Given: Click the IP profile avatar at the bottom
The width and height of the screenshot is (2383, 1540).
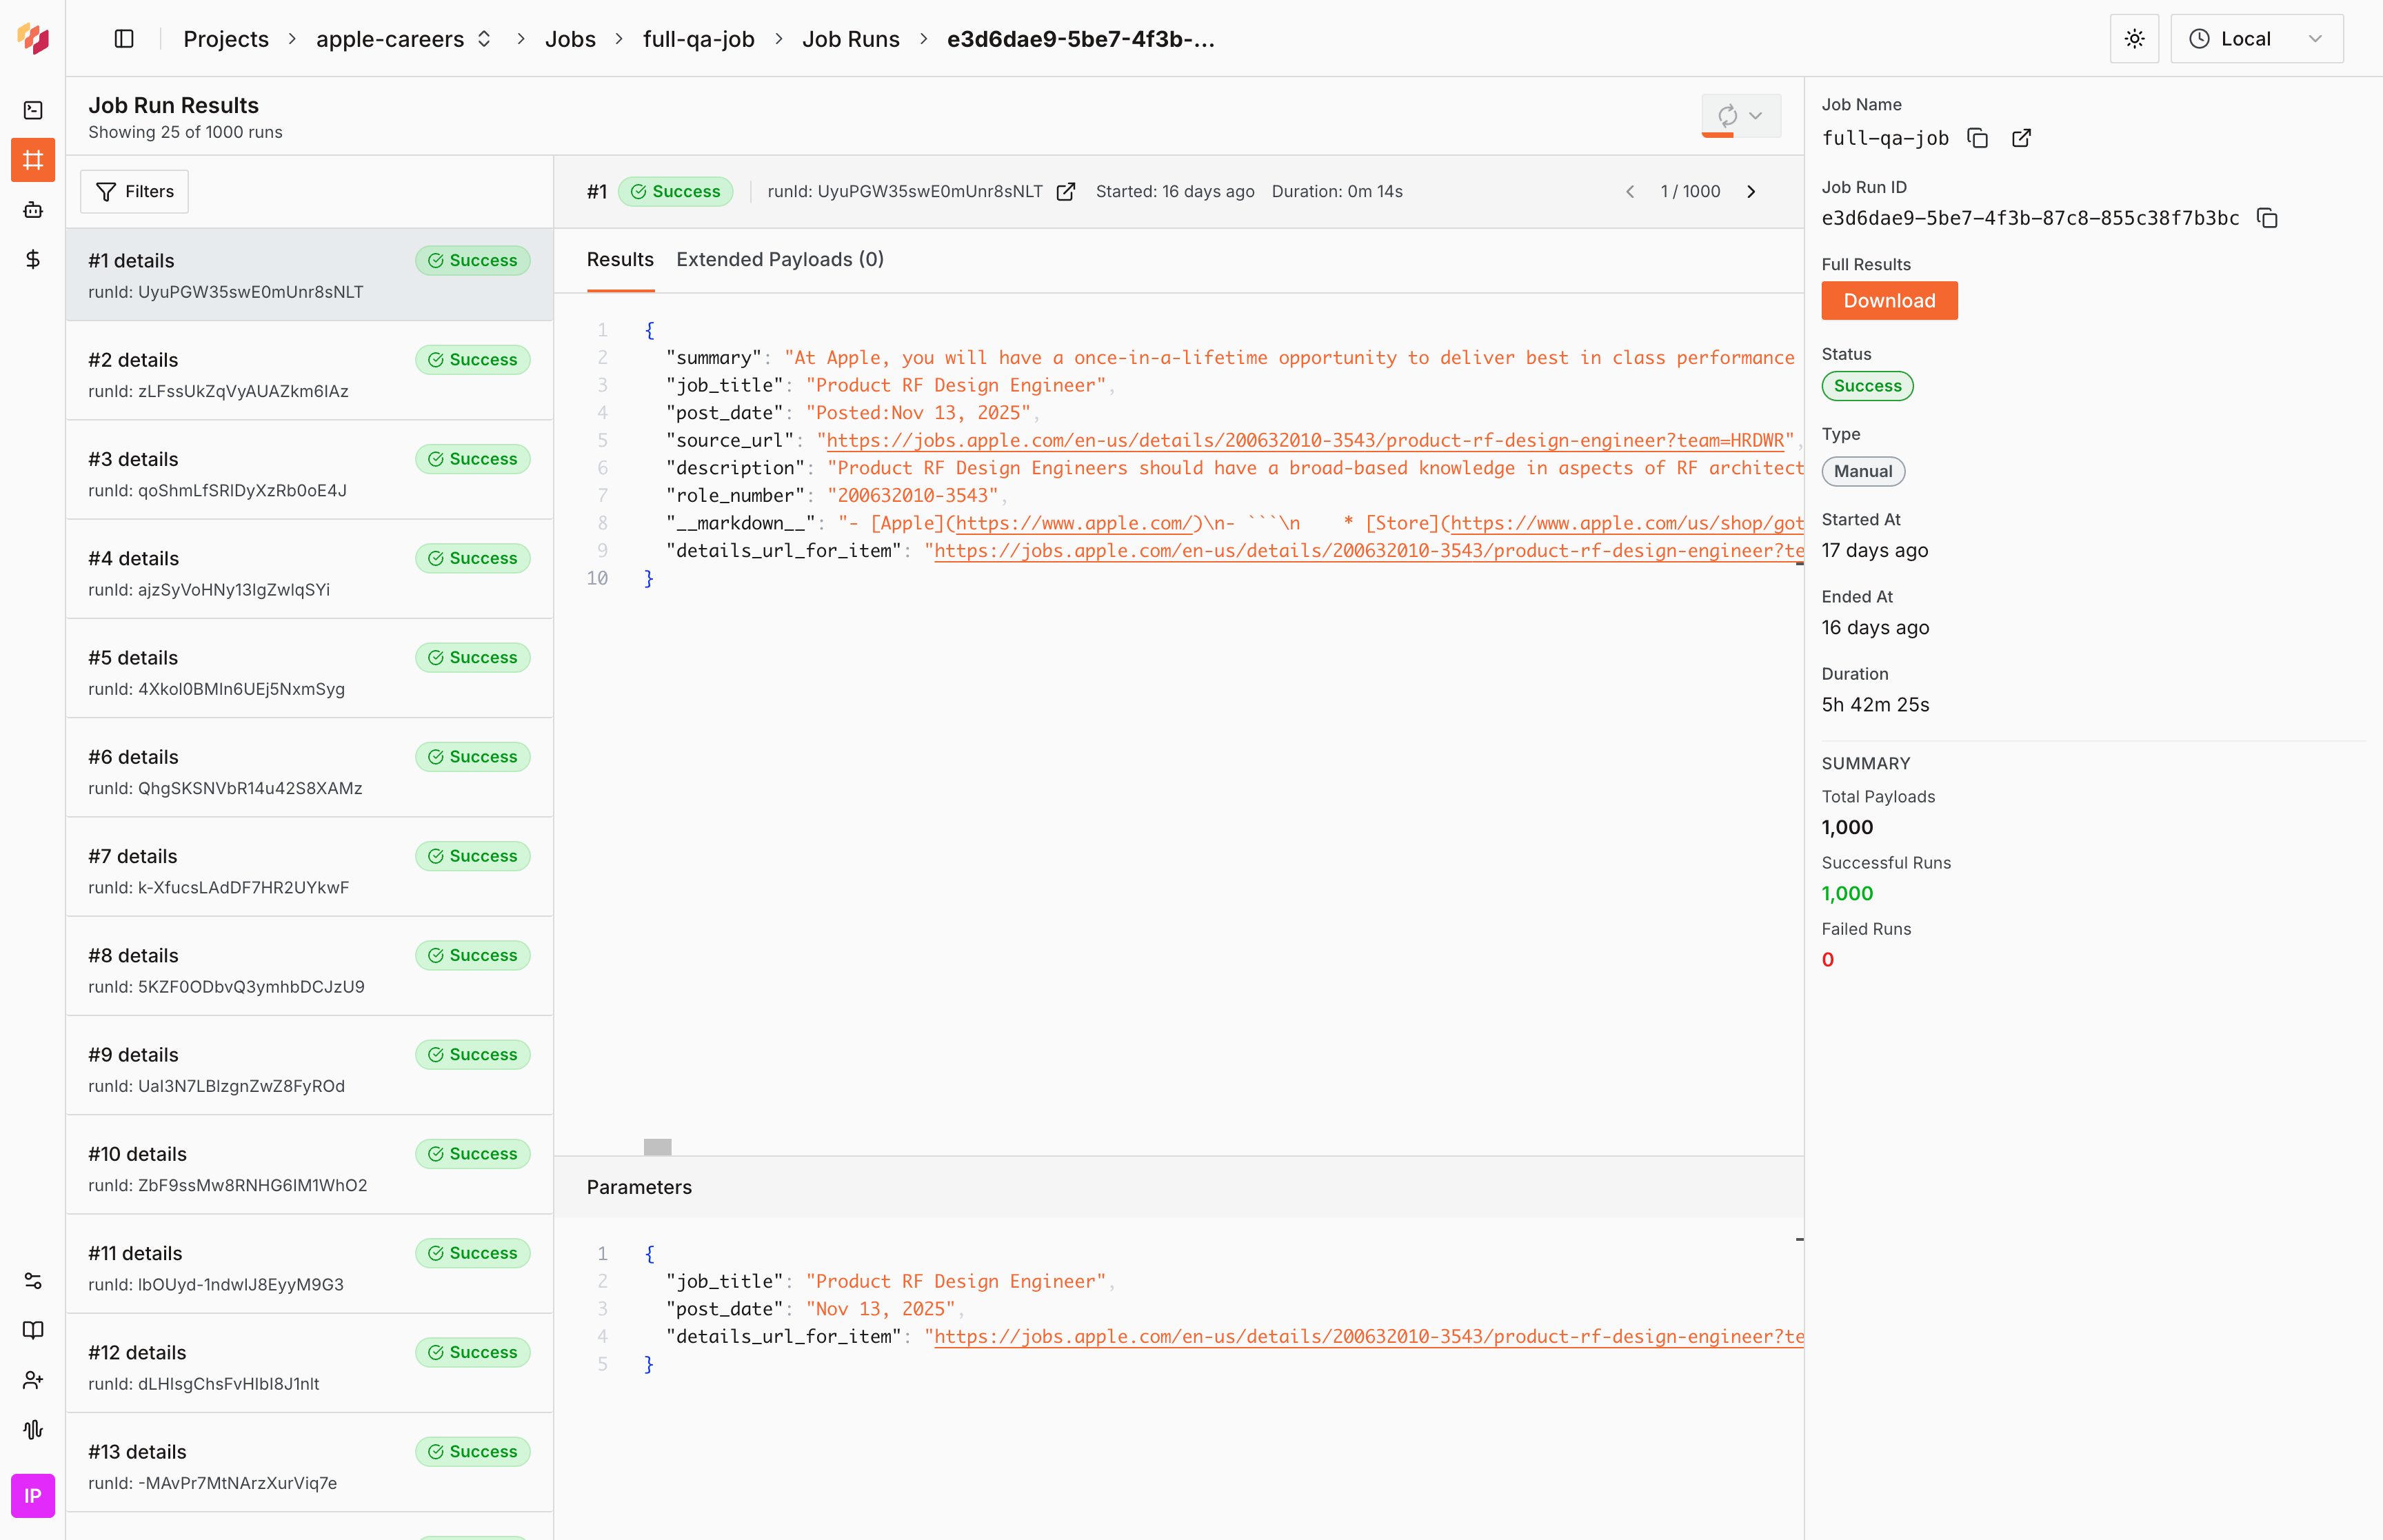Looking at the screenshot, I should click(x=32, y=1496).
